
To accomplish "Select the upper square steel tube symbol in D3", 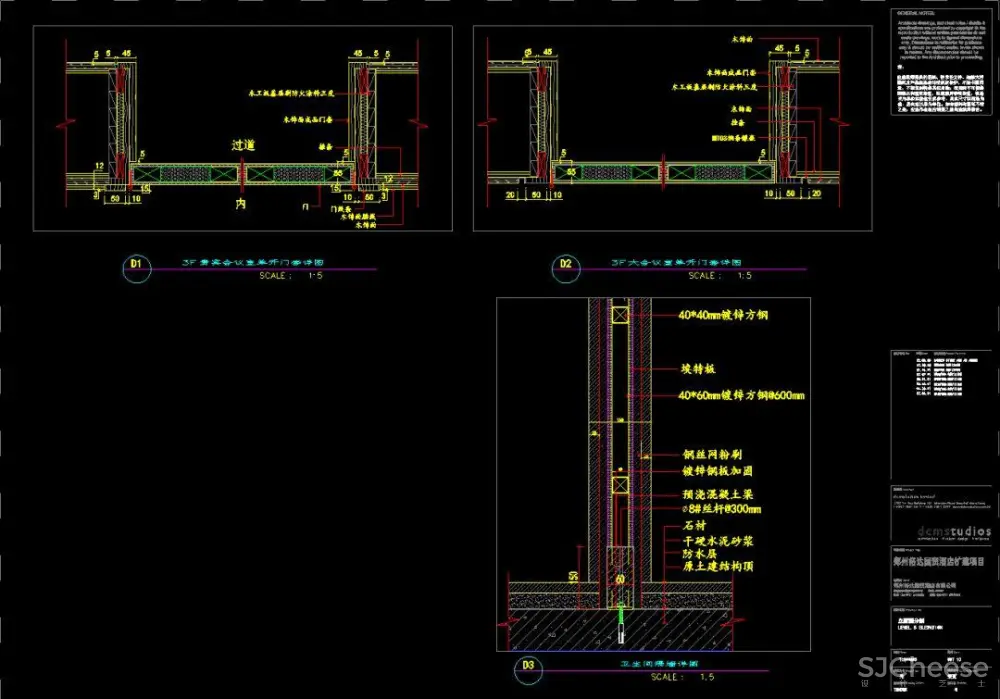I will coord(622,316).
